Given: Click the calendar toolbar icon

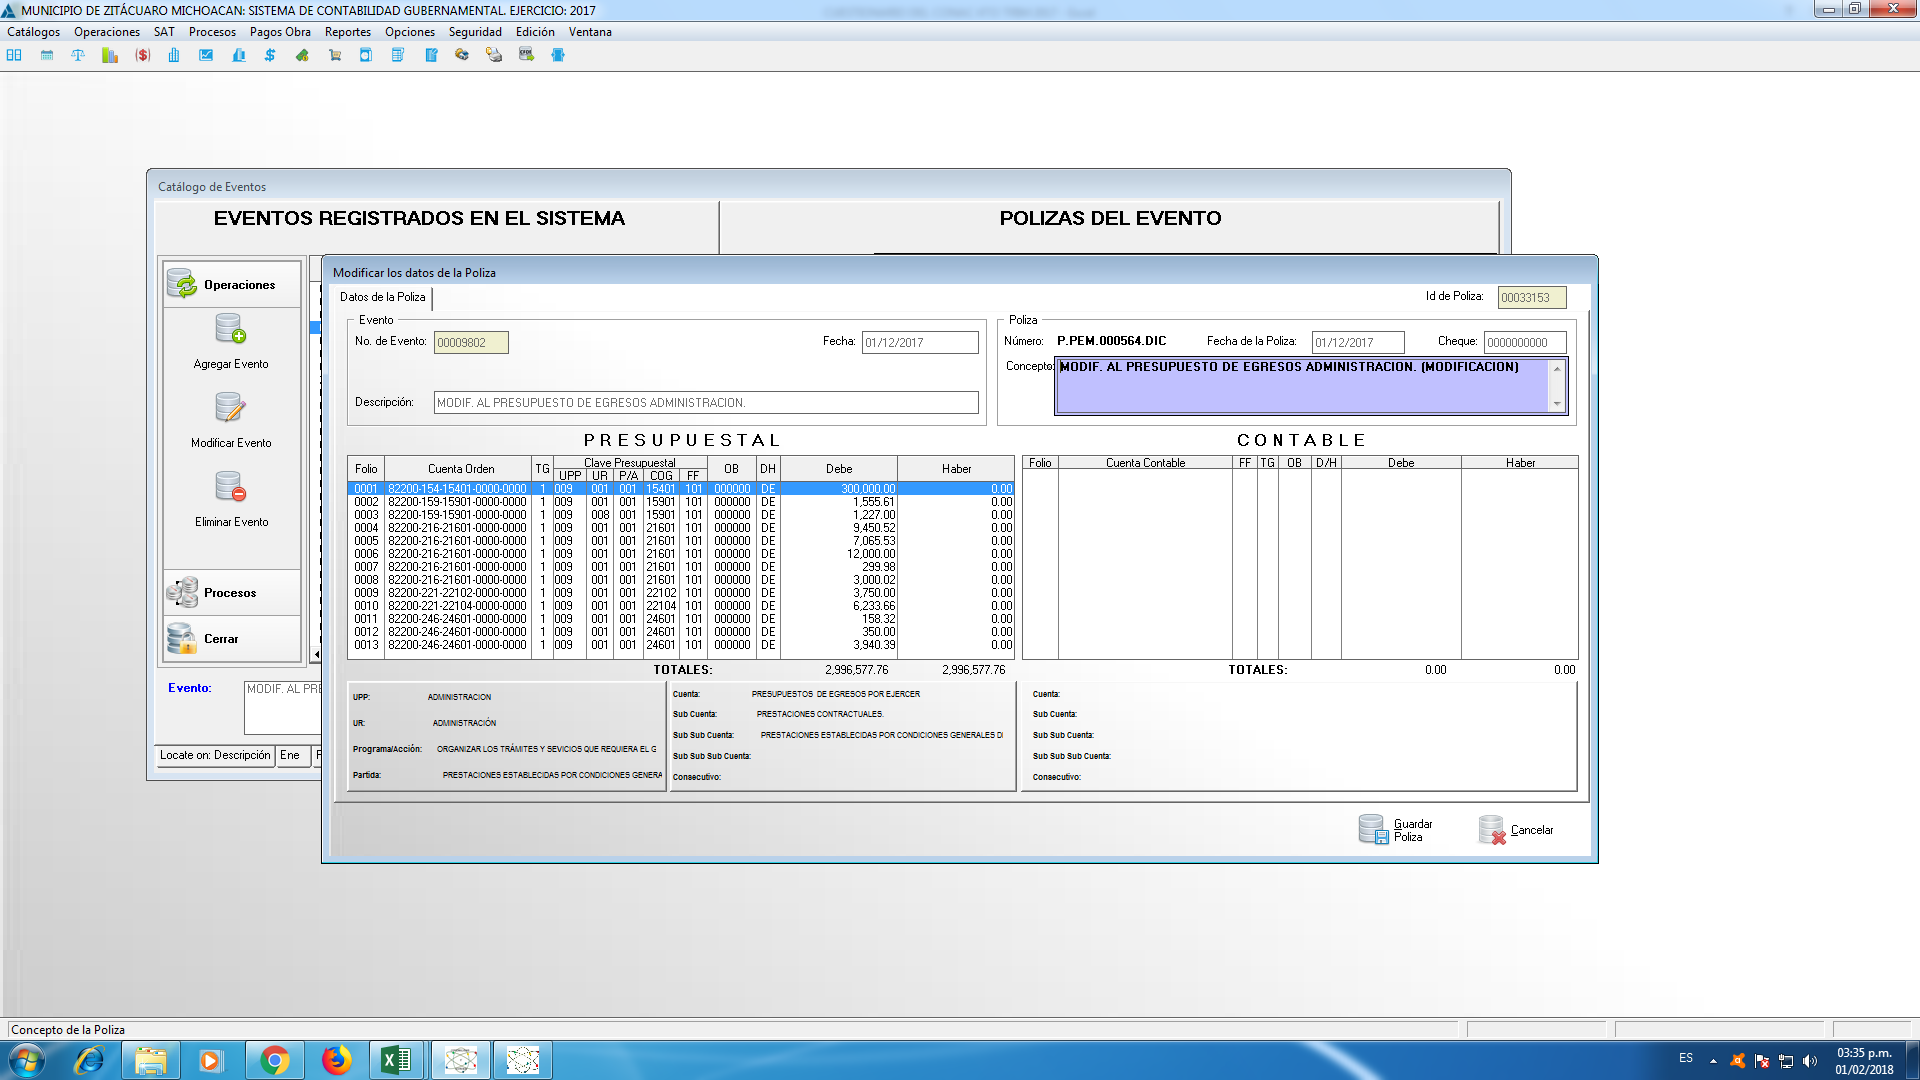Looking at the screenshot, I should click(x=47, y=56).
